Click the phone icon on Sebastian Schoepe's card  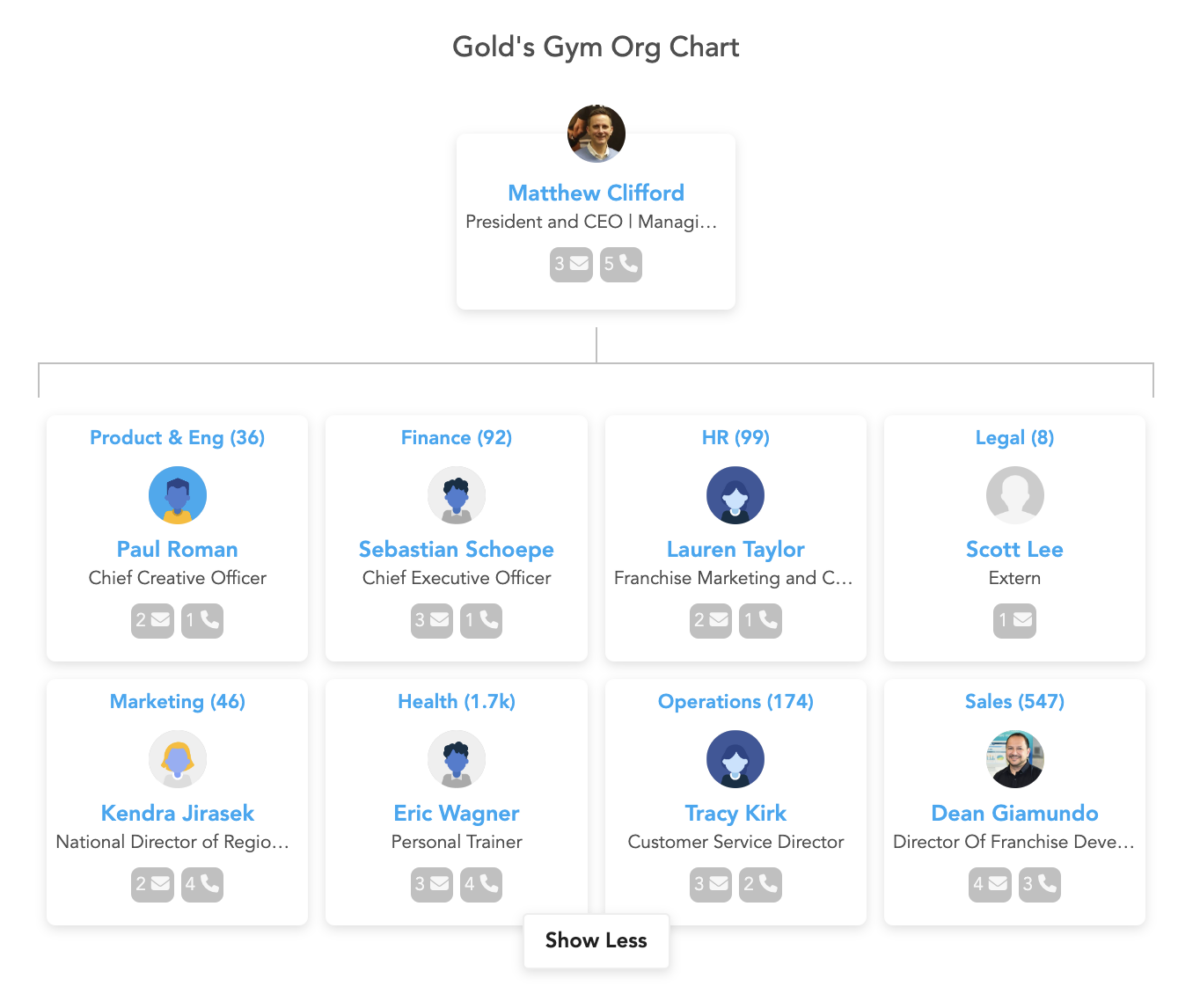click(x=481, y=620)
